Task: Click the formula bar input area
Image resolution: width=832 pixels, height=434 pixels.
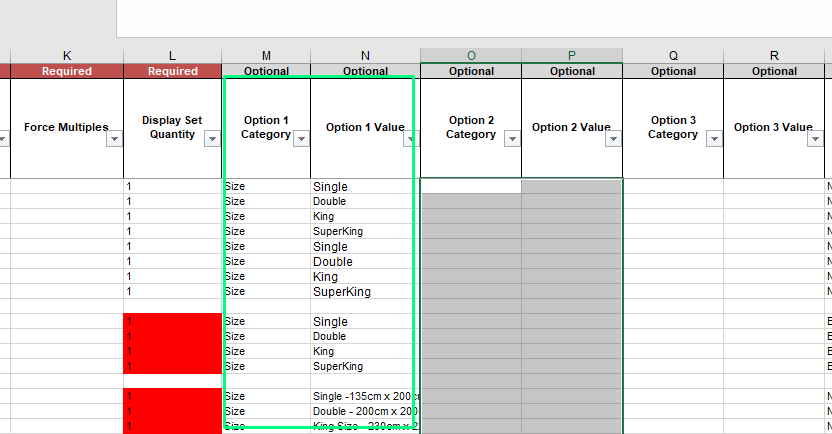Action: point(474,18)
